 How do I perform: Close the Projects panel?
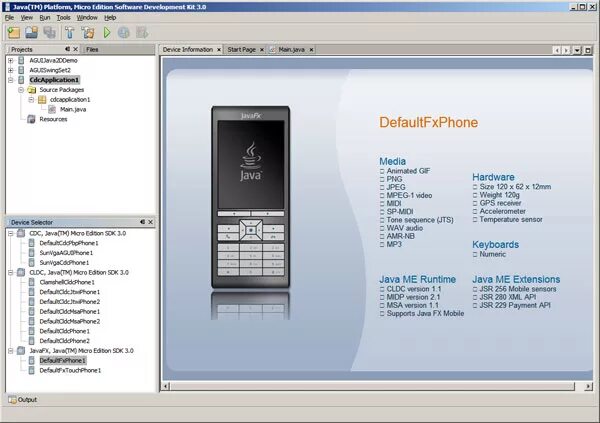pos(75,49)
